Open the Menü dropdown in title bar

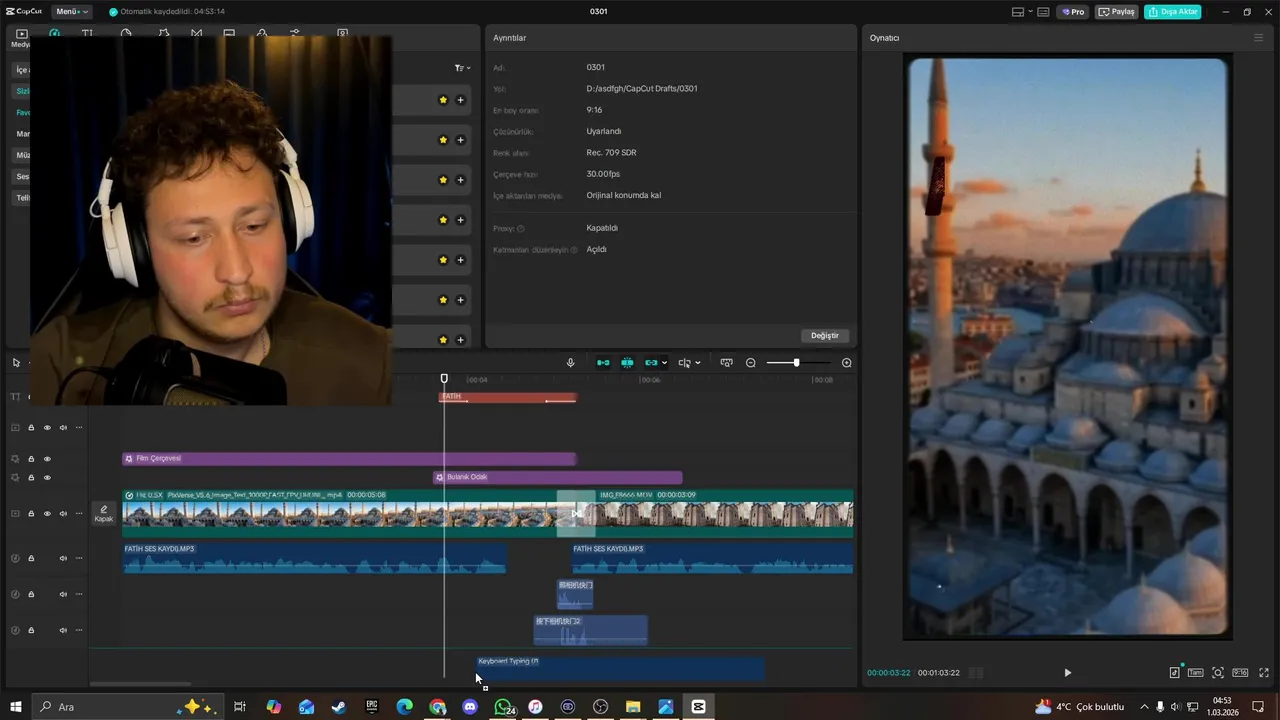(x=72, y=12)
